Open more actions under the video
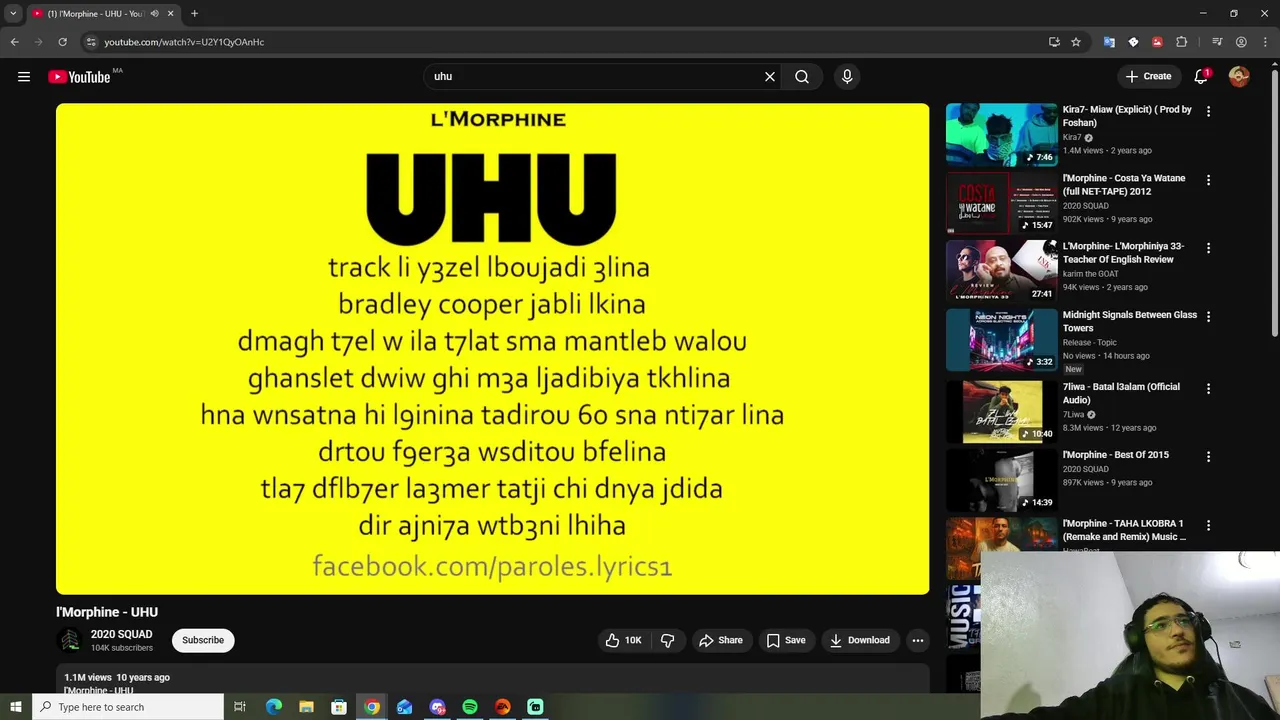 pos(917,640)
